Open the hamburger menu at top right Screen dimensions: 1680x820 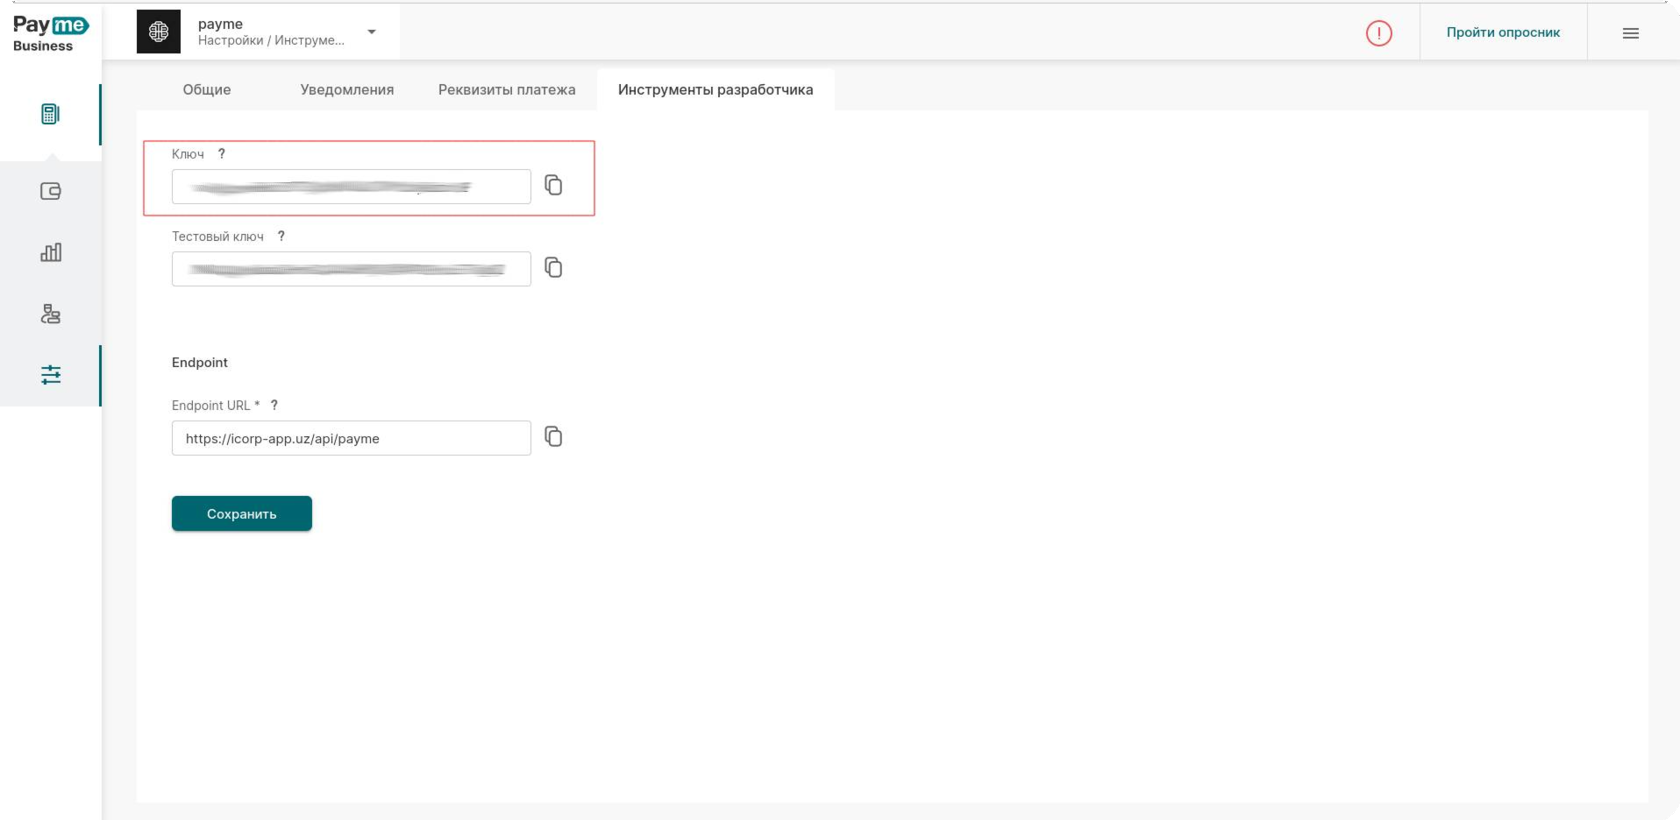click(x=1630, y=33)
